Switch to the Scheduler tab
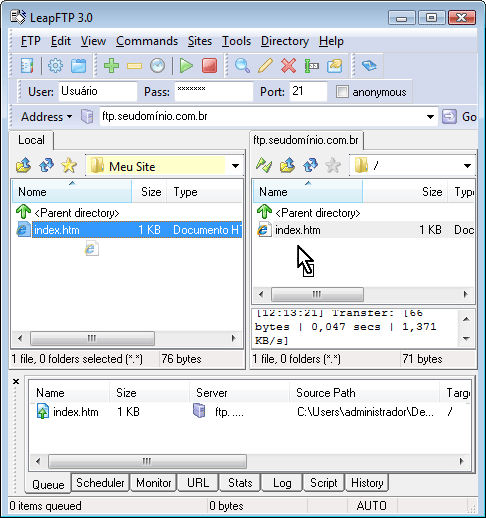The width and height of the screenshot is (486, 518). click(100, 483)
